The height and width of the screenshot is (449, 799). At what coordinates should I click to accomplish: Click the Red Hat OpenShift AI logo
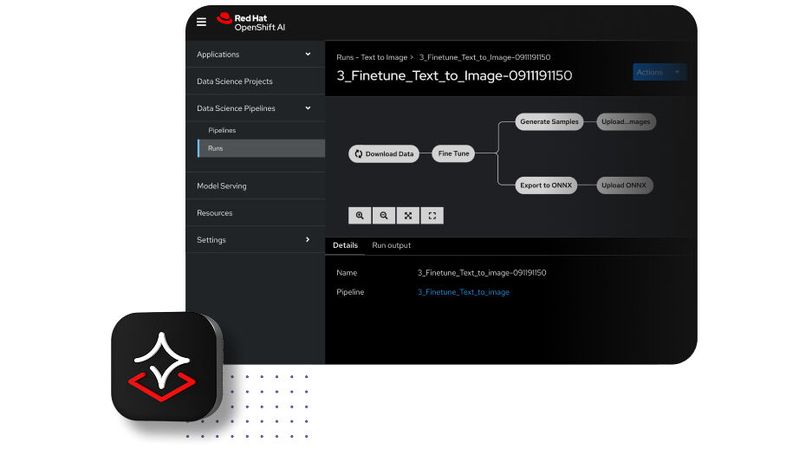tap(251, 22)
